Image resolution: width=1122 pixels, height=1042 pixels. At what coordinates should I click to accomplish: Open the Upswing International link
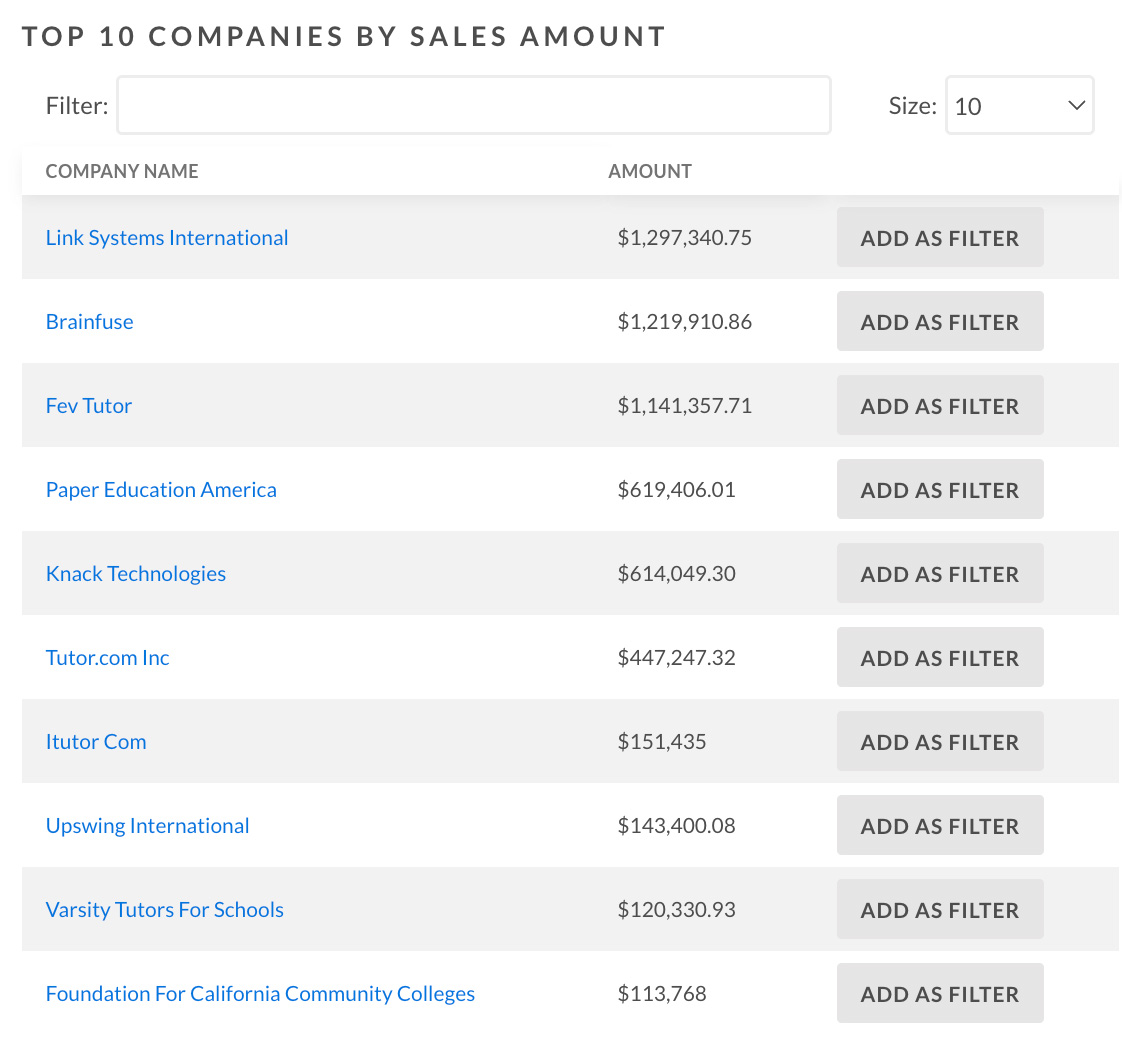click(148, 826)
